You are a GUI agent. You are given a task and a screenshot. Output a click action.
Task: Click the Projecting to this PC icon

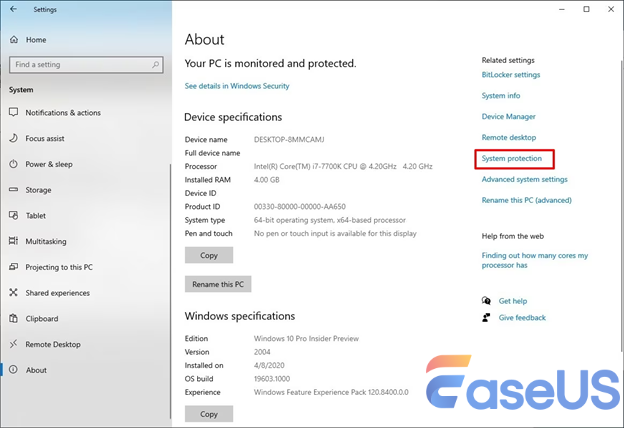tap(14, 267)
